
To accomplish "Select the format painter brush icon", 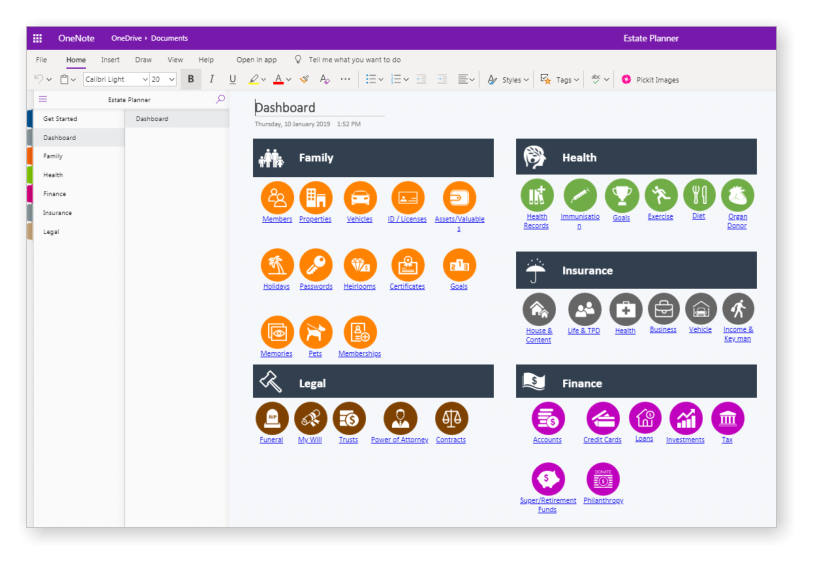I will coord(304,79).
